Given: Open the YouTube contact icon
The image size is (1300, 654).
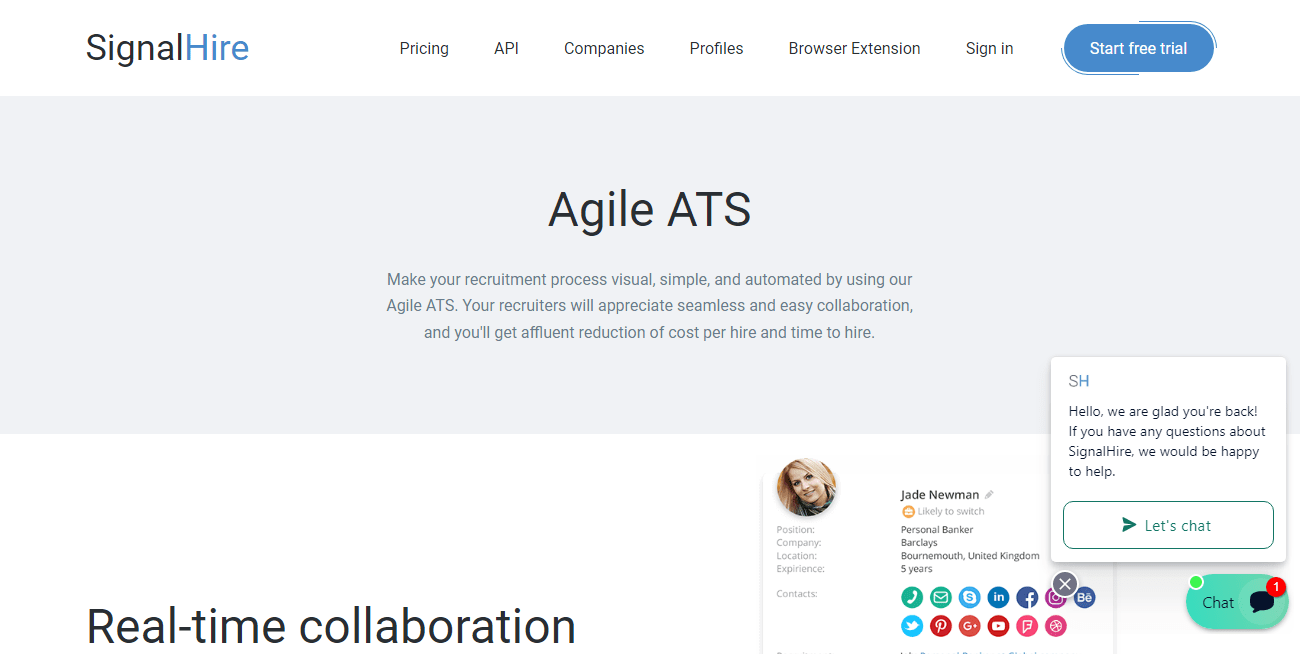Looking at the screenshot, I should (x=999, y=626).
